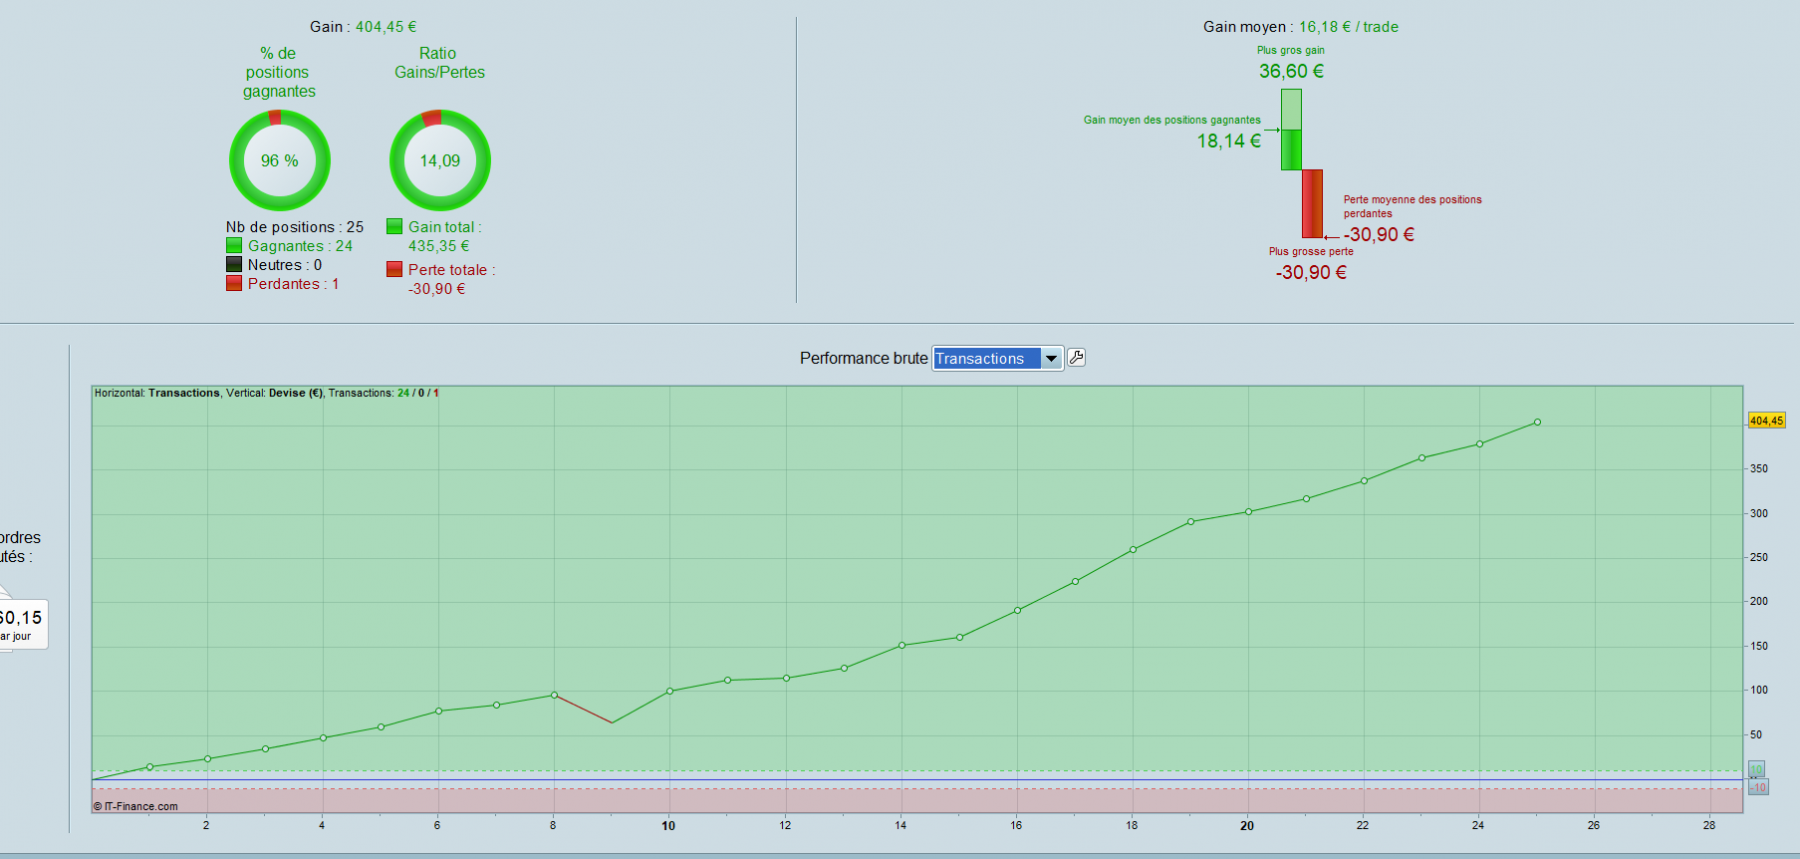Image resolution: width=1800 pixels, height=859 pixels.
Task: Click the Gain moyen 16,18 € / trade value
Action: (x=1348, y=27)
